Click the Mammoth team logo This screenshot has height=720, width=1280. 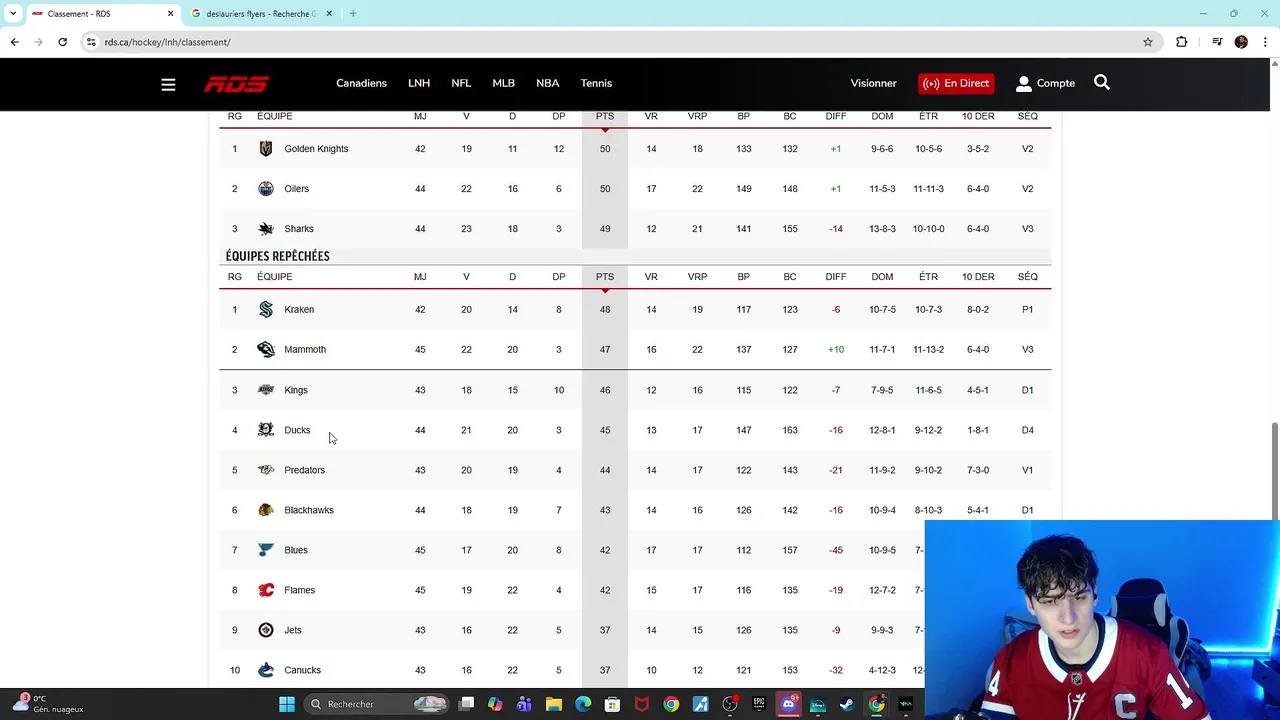pos(266,350)
